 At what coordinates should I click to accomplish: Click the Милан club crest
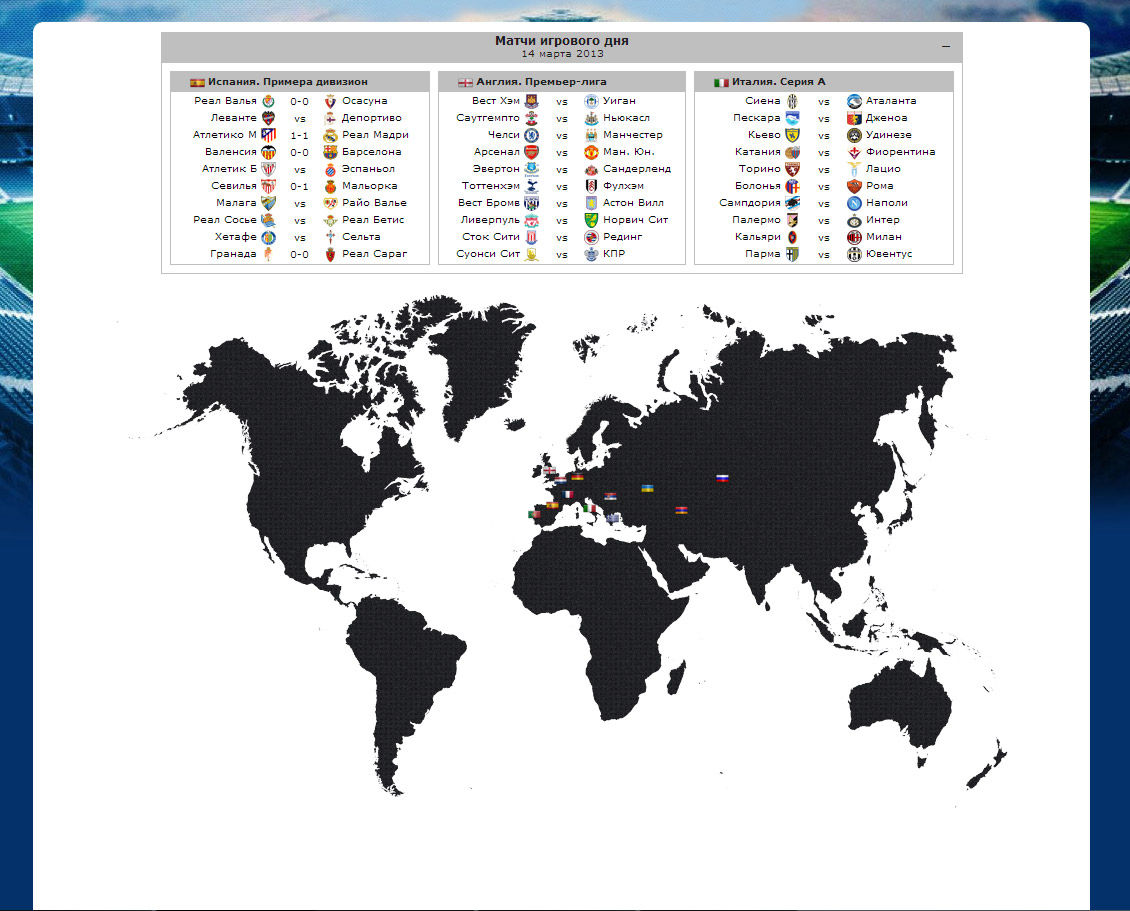[x=854, y=236]
